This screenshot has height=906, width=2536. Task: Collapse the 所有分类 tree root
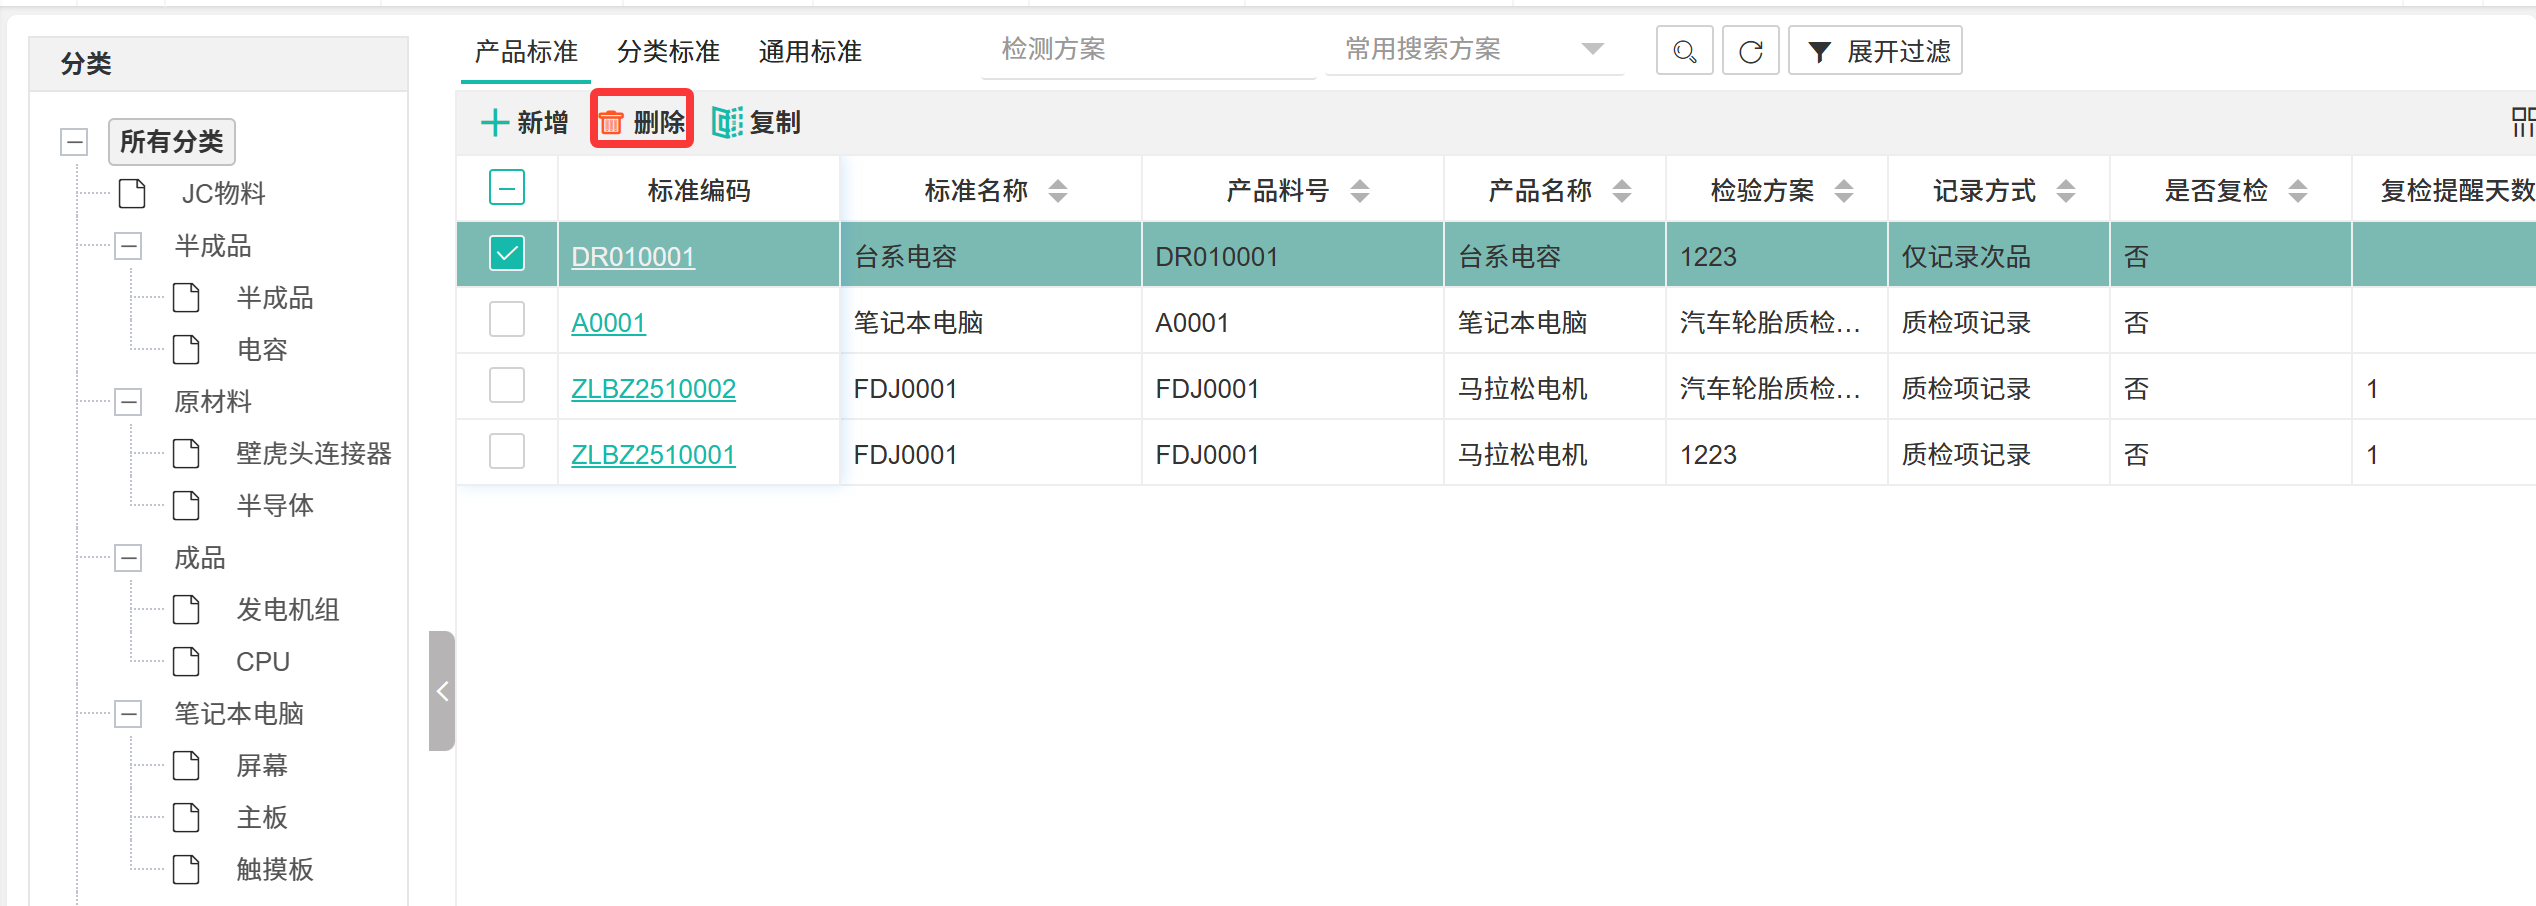point(74,142)
